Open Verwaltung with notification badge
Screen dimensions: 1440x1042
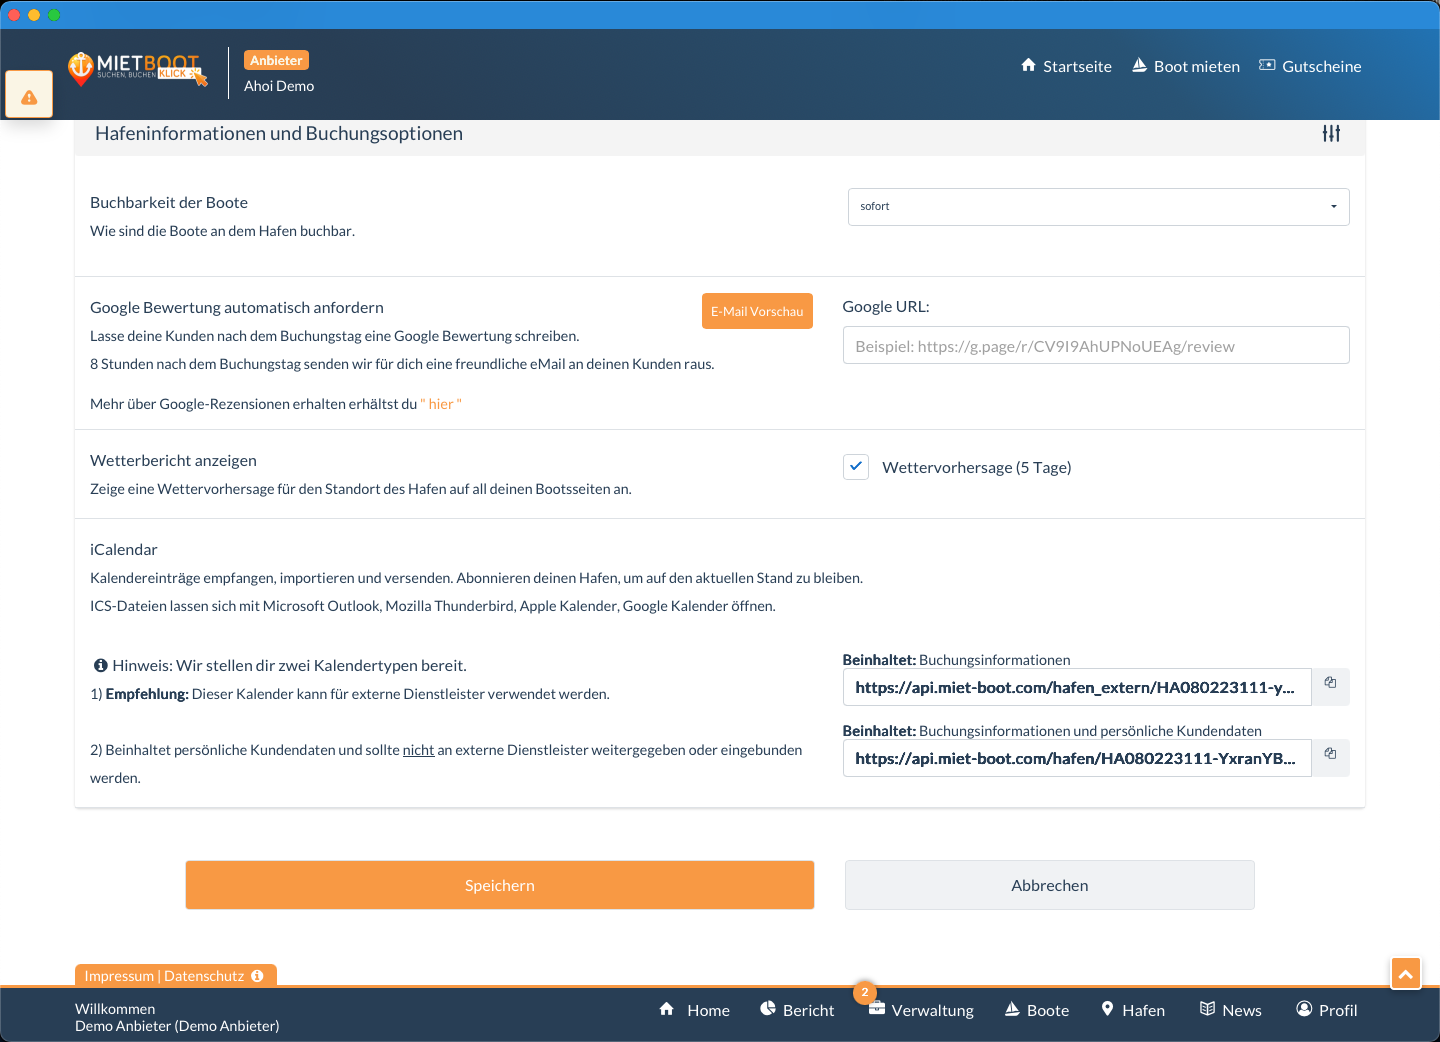(x=920, y=1010)
